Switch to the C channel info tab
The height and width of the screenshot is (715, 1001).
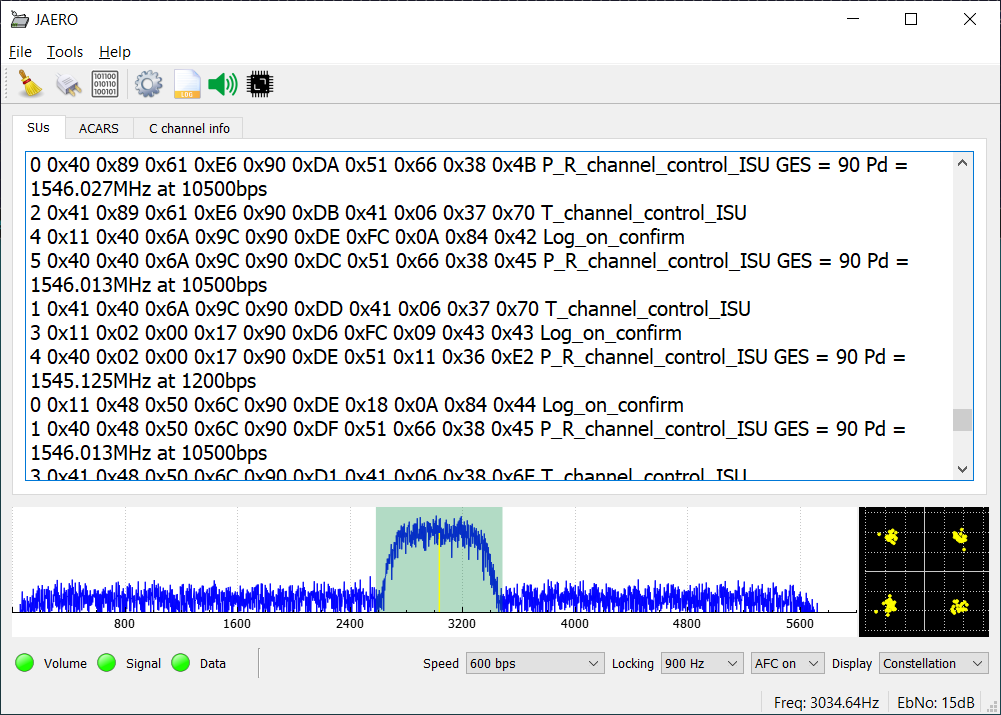189,128
